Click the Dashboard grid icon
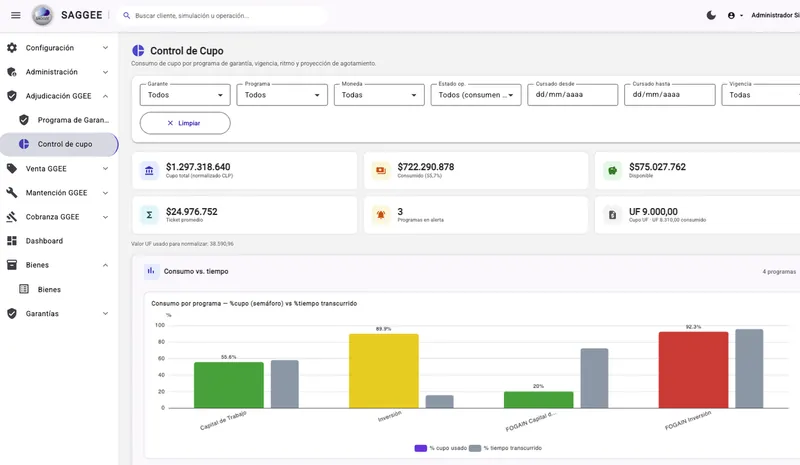 pos(12,241)
